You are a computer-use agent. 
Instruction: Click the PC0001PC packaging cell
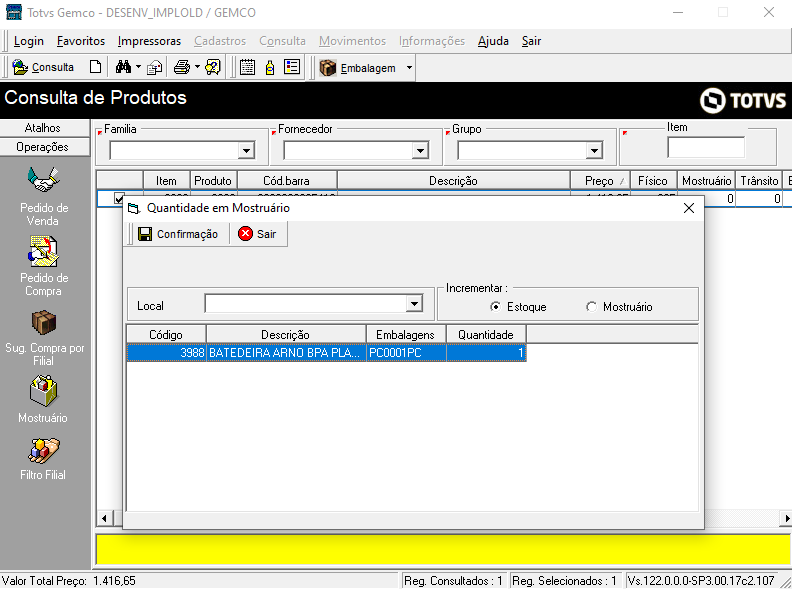(x=406, y=353)
